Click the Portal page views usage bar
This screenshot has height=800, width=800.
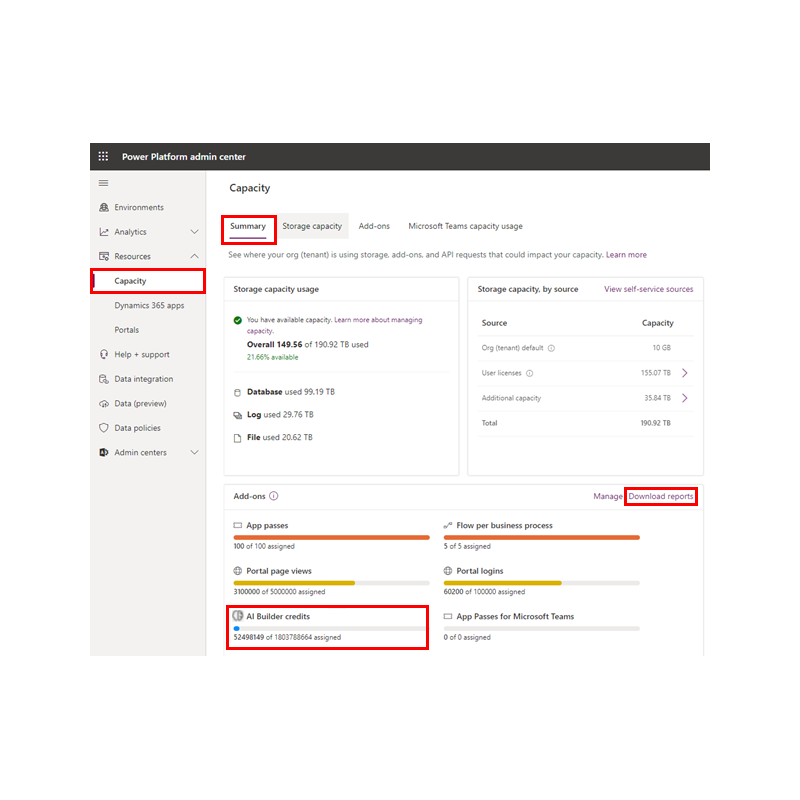pyautogui.click(x=332, y=583)
